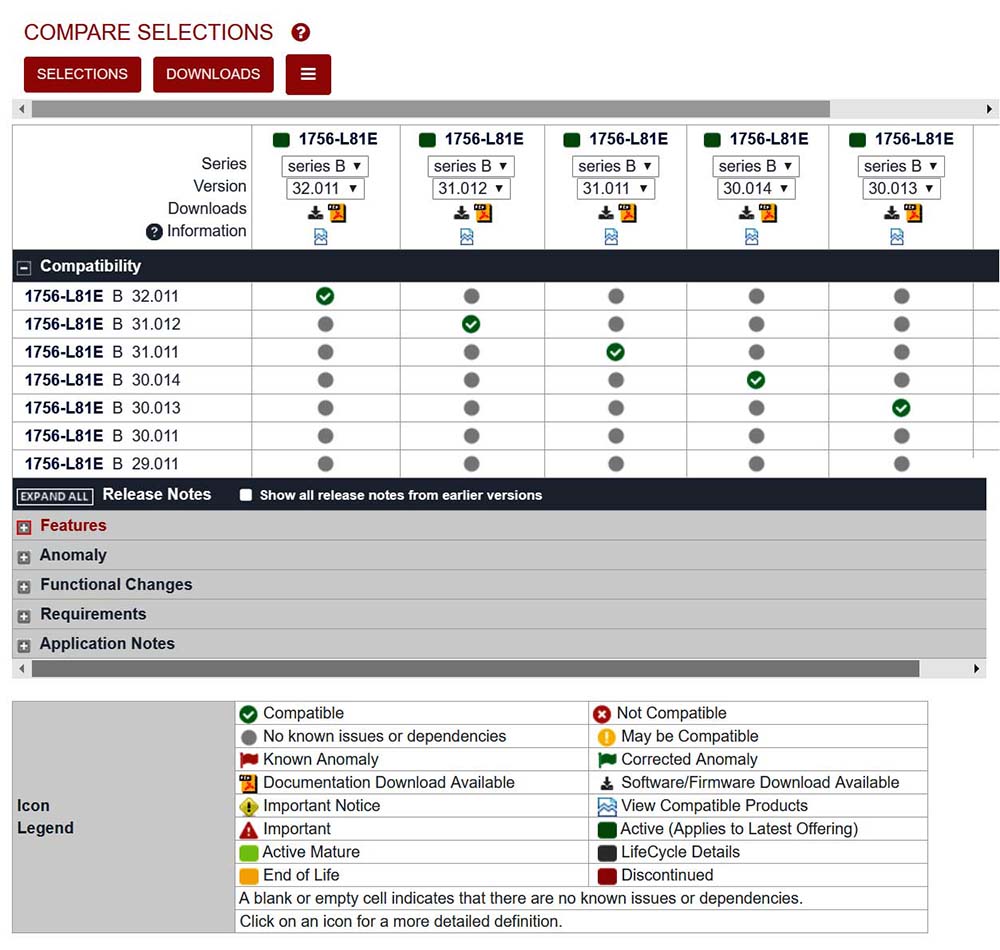1000x950 pixels.
Task: Click Active green lifecycle swatch on first column header
Action: click(x=281, y=140)
